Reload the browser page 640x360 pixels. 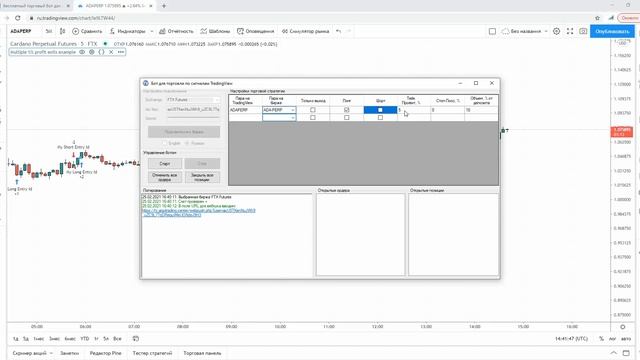click(x=18, y=18)
